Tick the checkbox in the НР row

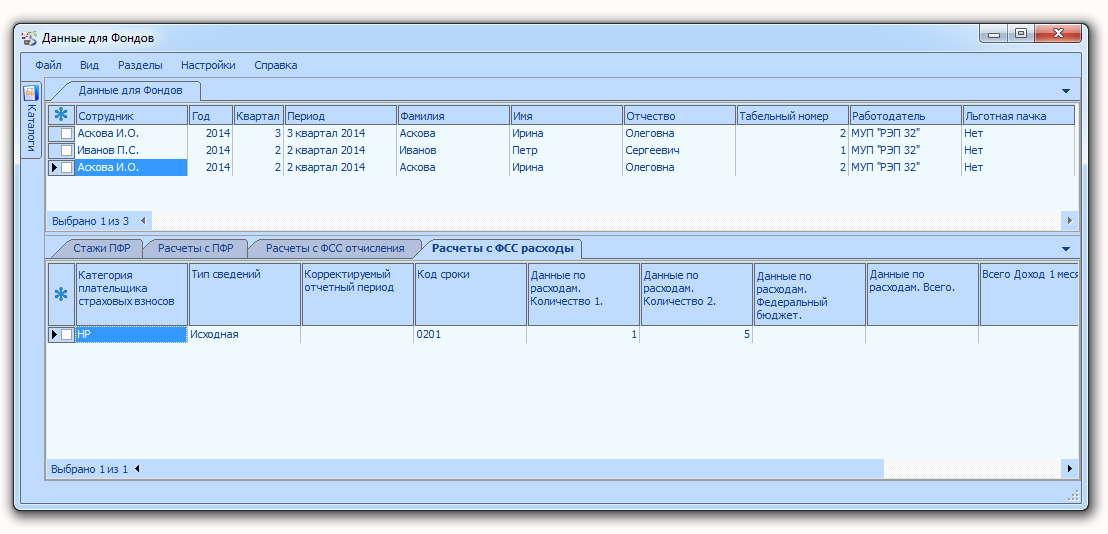(66, 335)
